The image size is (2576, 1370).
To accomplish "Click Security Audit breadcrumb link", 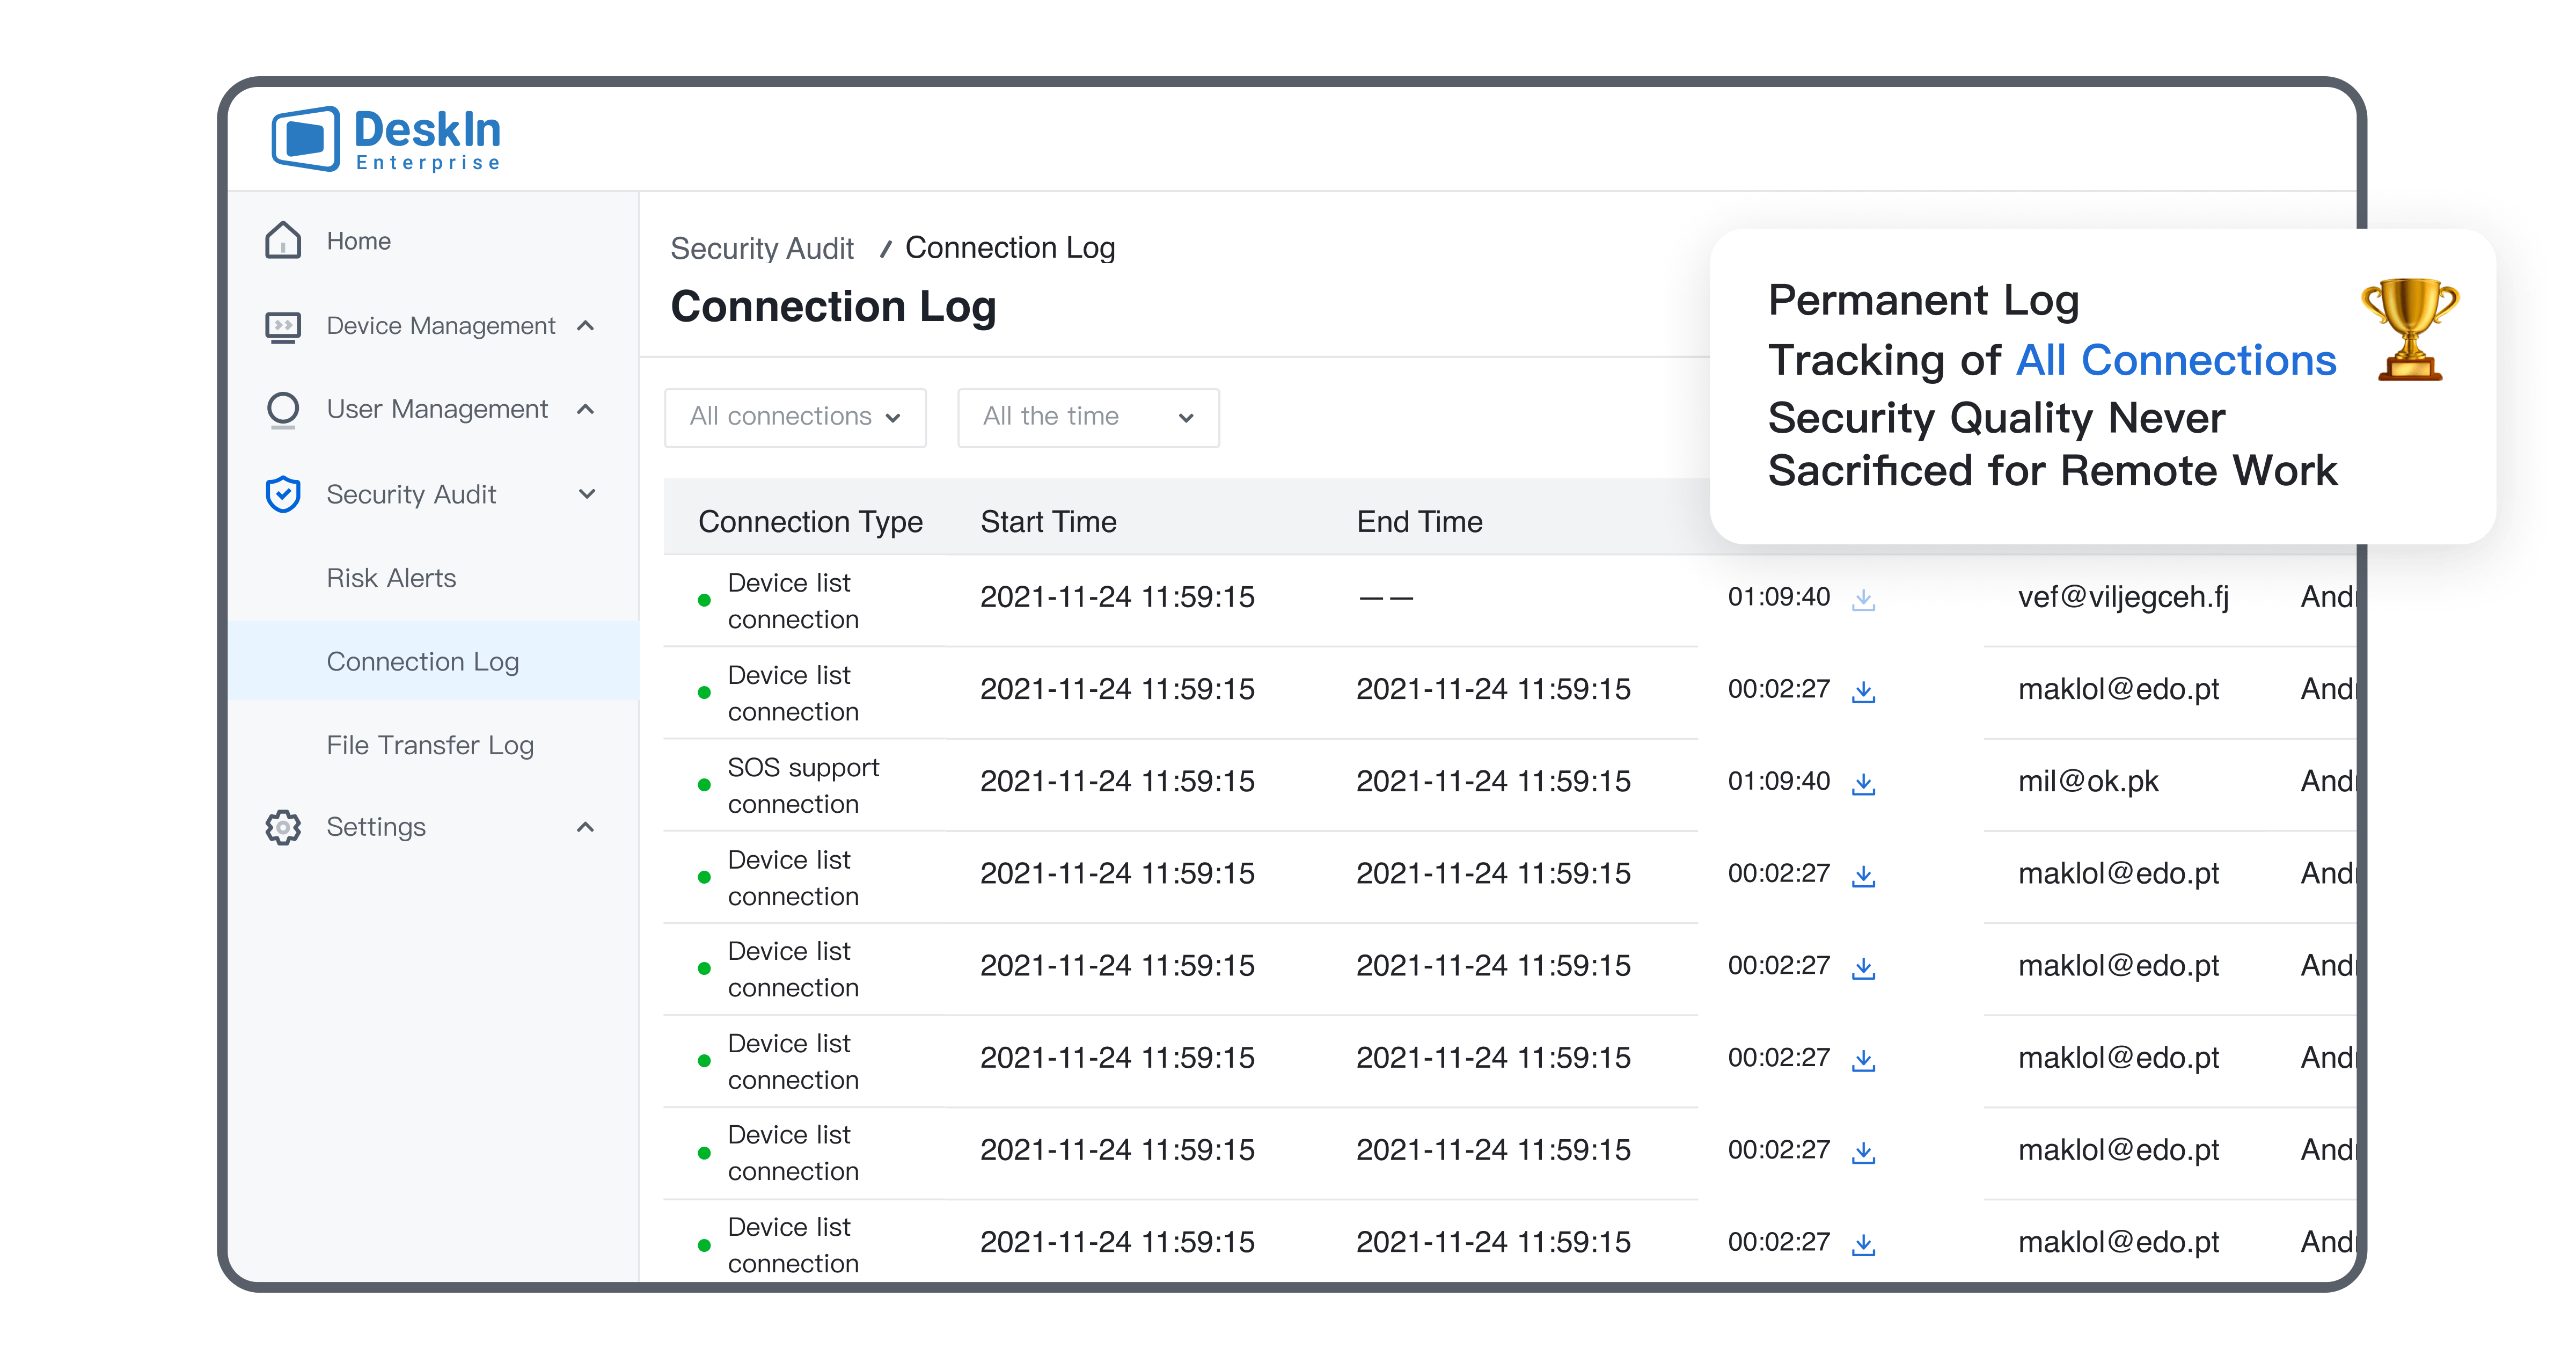I will pos(762,248).
